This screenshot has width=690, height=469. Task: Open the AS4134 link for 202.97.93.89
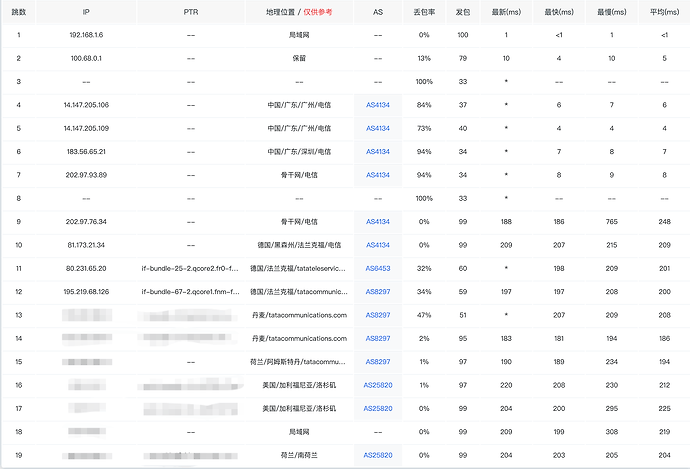(x=378, y=175)
